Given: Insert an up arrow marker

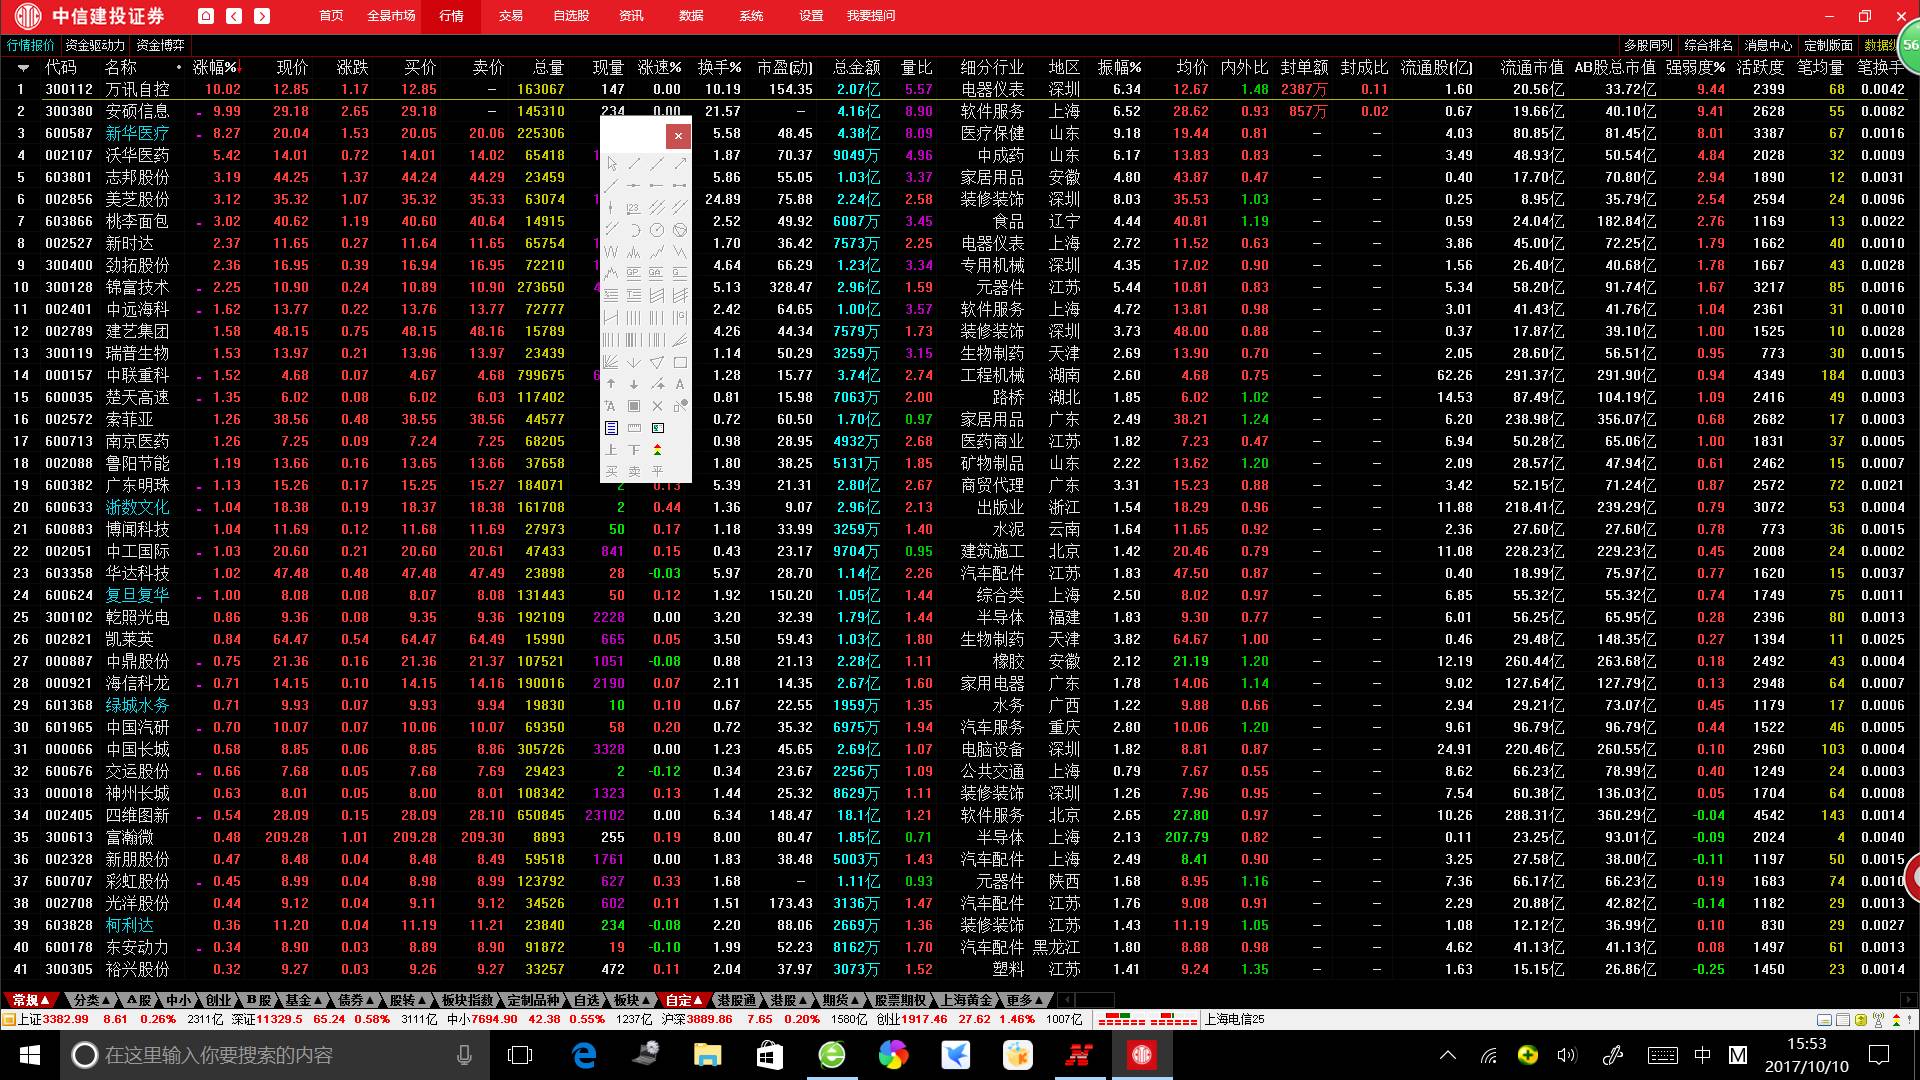Looking at the screenshot, I should tap(611, 384).
